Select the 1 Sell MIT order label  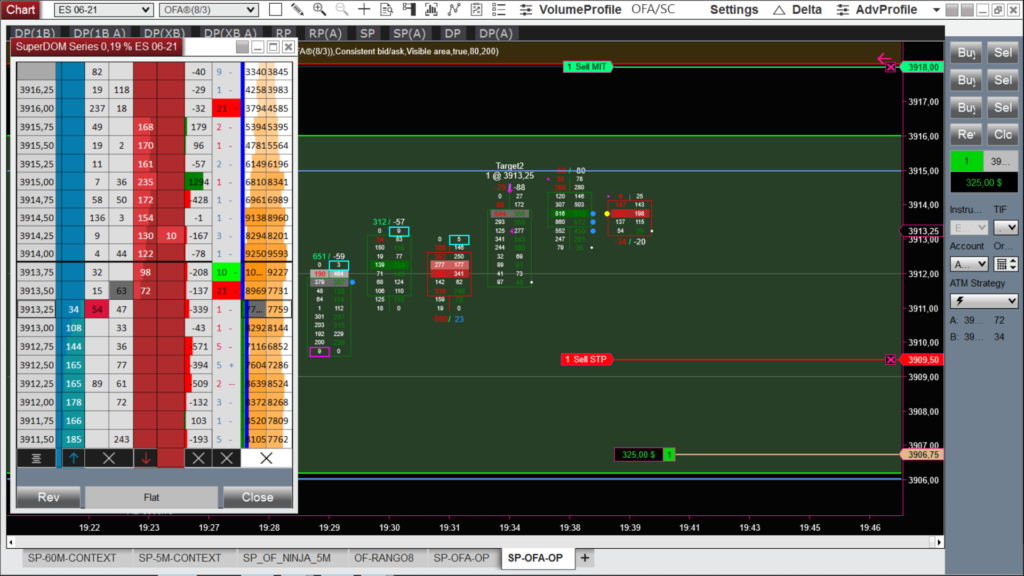[587, 67]
